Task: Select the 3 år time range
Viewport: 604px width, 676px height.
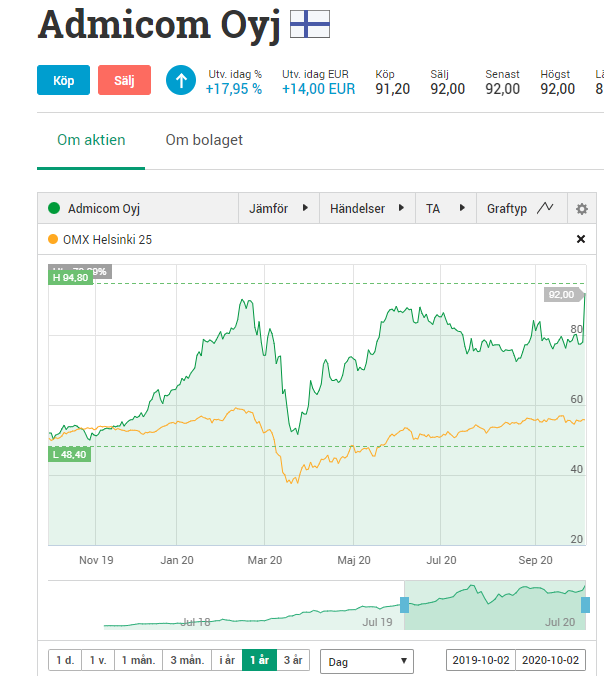Action: pyautogui.click(x=293, y=660)
